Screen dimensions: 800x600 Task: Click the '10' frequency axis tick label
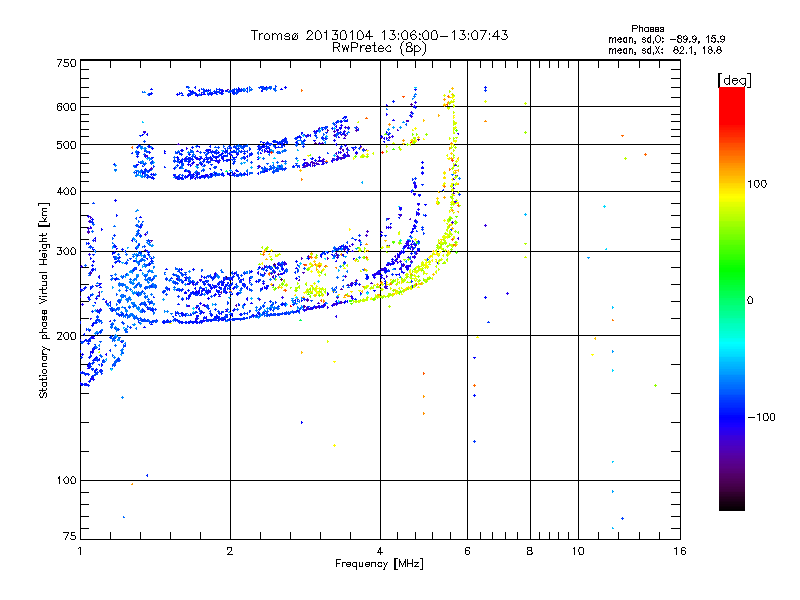[578, 551]
